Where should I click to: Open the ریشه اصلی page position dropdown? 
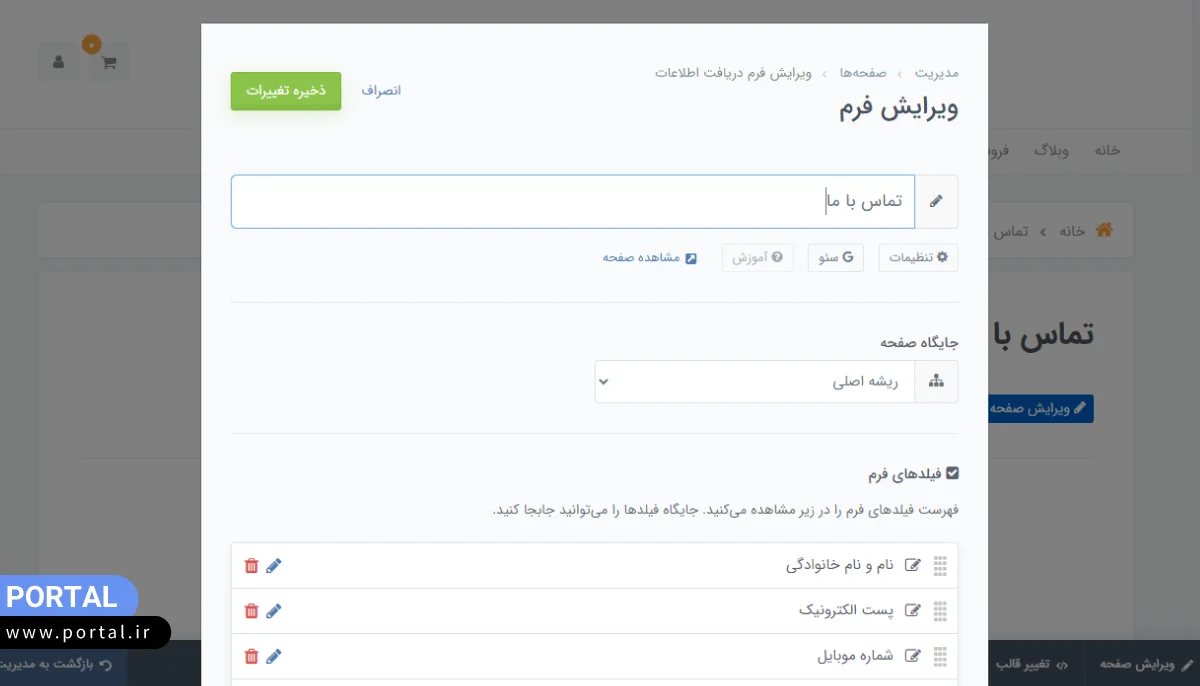click(x=755, y=381)
